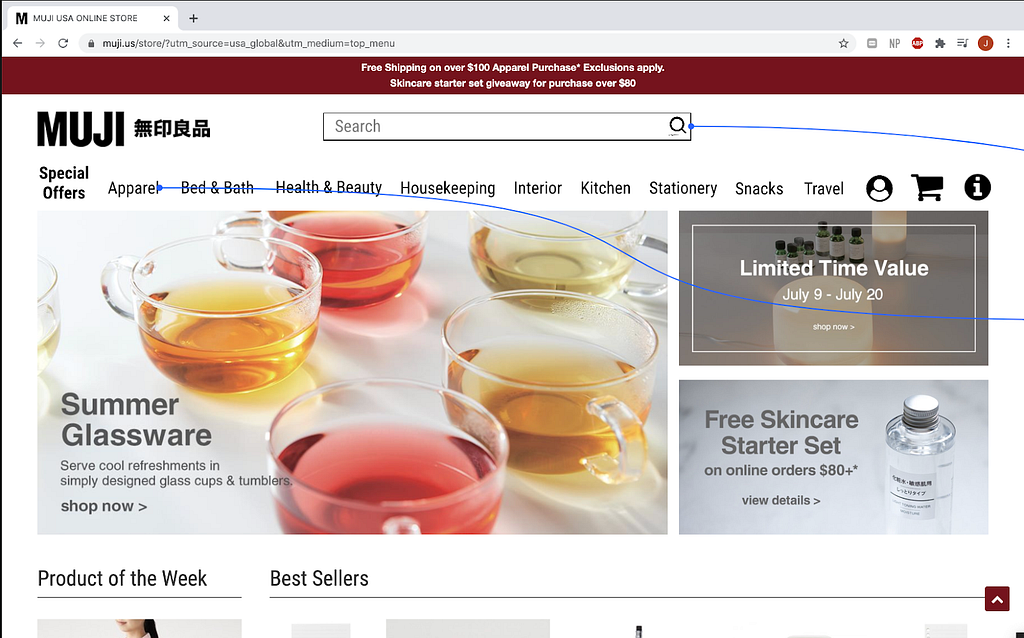Click shop now on Summer Glassware banner

(104, 506)
